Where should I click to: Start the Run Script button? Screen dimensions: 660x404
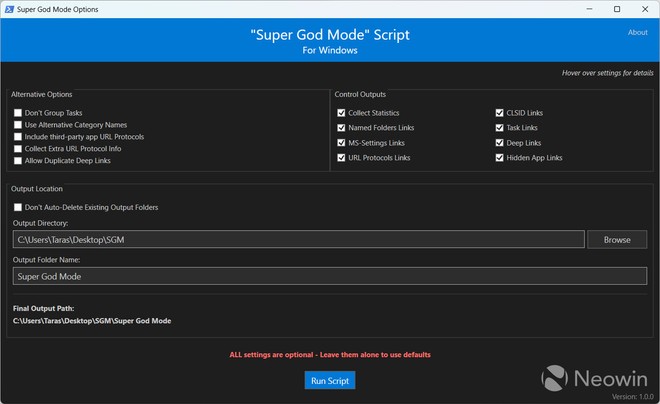(330, 380)
